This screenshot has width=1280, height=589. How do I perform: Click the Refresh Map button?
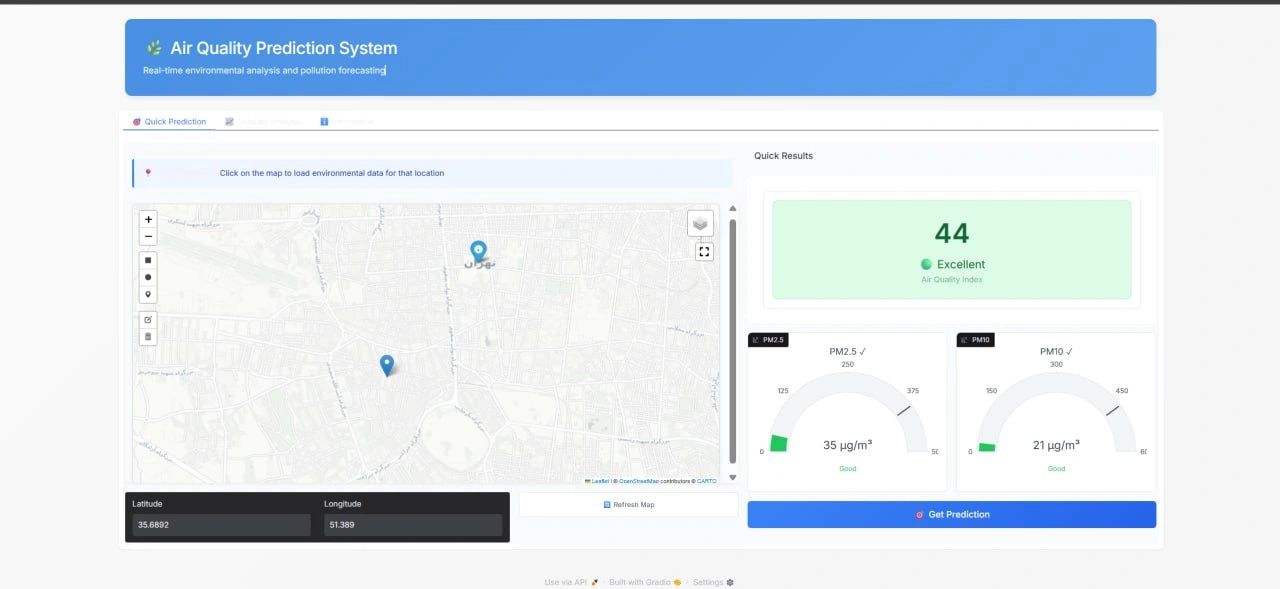628,505
